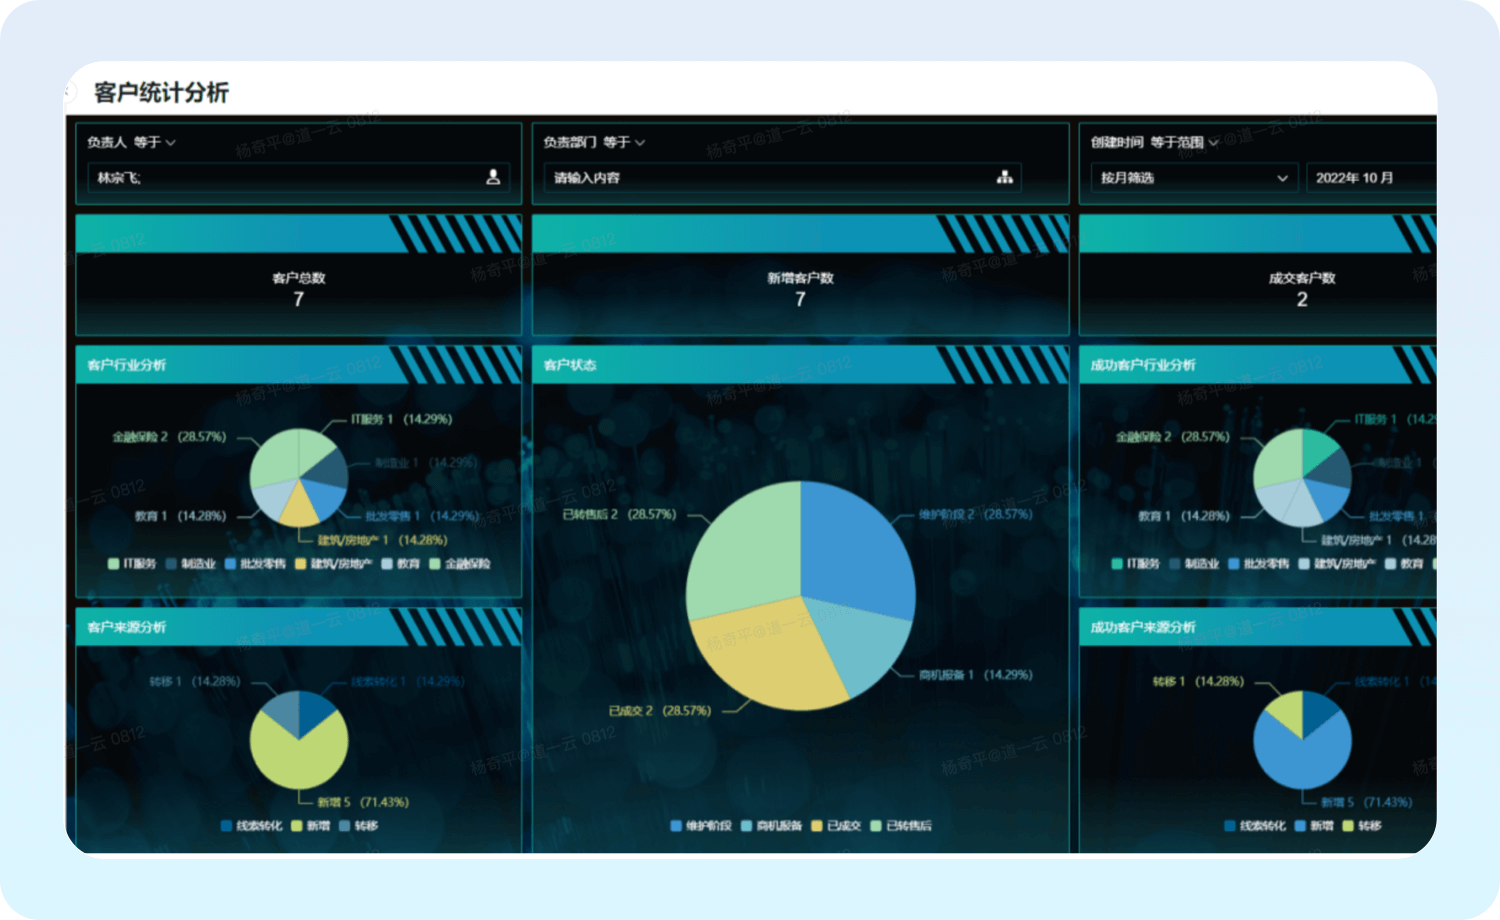Image resolution: width=1500 pixels, height=920 pixels.
Task: Click the yellow 已成交 legend marker in 客户状态
Action: point(817,826)
